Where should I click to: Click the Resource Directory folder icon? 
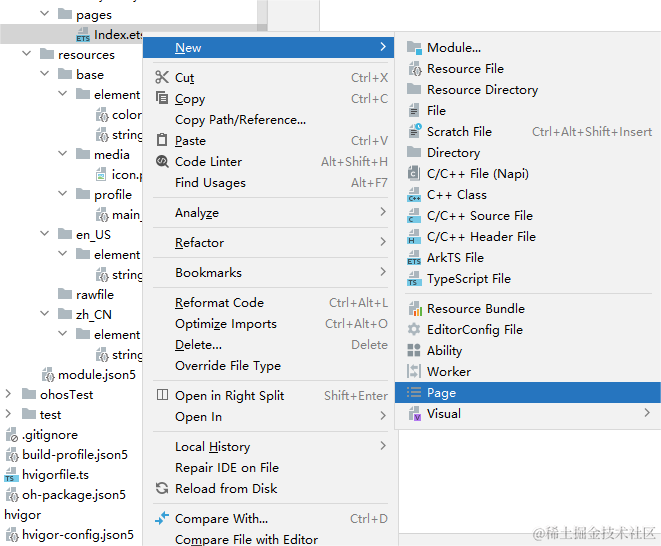[414, 89]
